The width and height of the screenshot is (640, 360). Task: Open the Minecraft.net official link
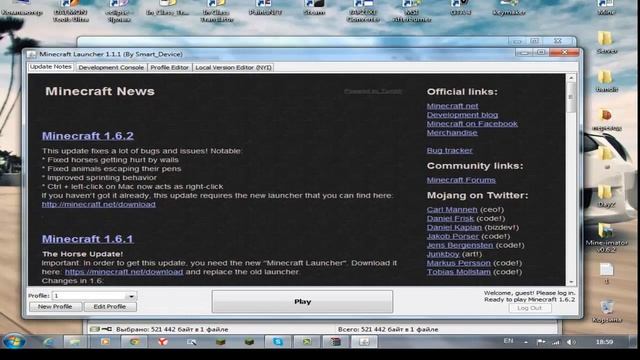[x=452, y=106]
